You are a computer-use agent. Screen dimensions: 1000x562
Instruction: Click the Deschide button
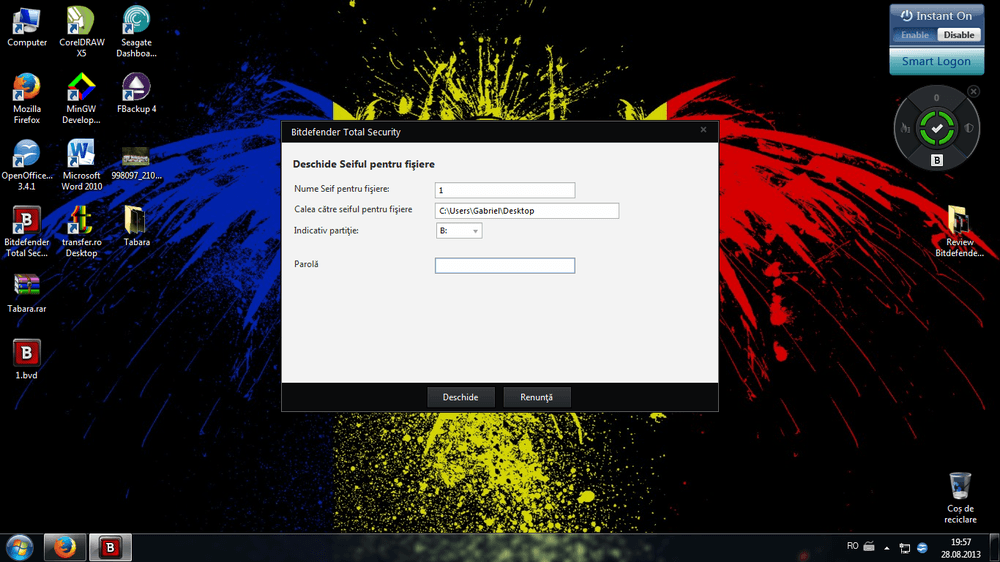click(460, 397)
